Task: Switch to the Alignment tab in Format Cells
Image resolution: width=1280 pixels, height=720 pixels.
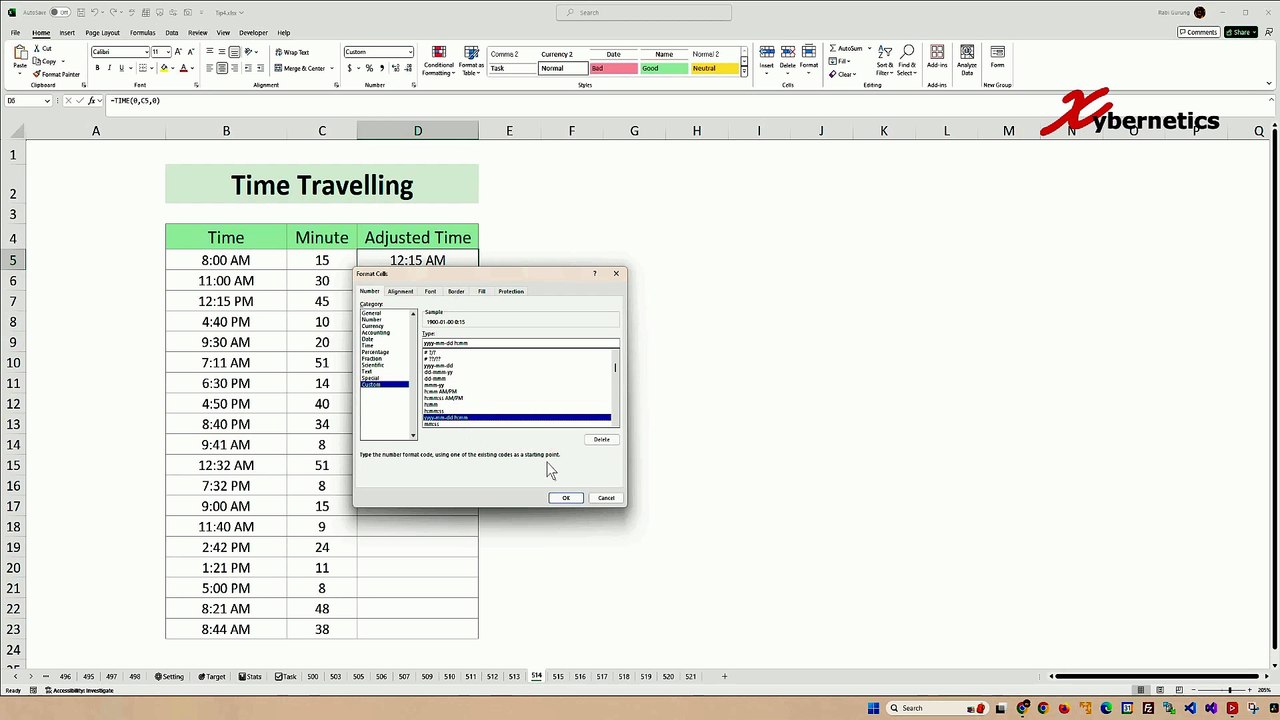Action: [x=400, y=291]
